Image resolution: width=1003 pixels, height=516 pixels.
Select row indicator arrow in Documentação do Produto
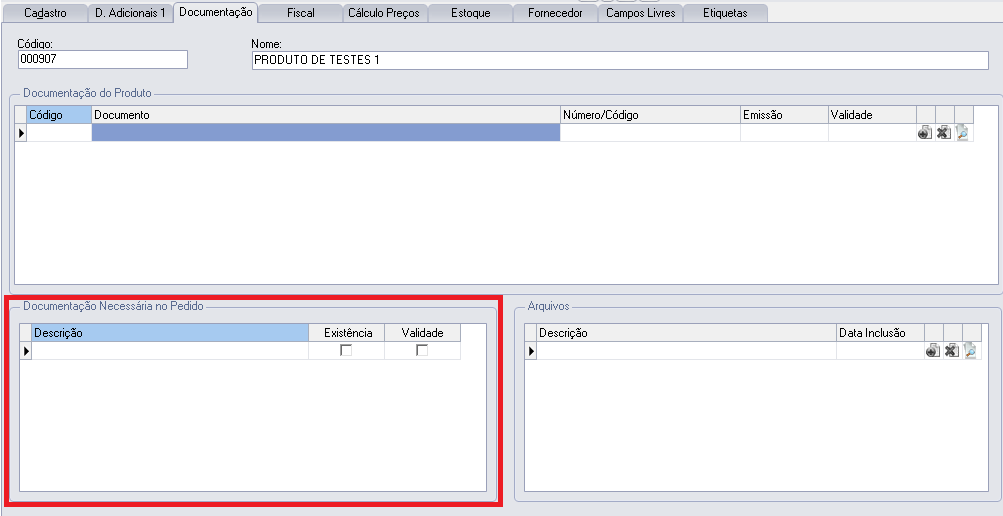coord(21,133)
